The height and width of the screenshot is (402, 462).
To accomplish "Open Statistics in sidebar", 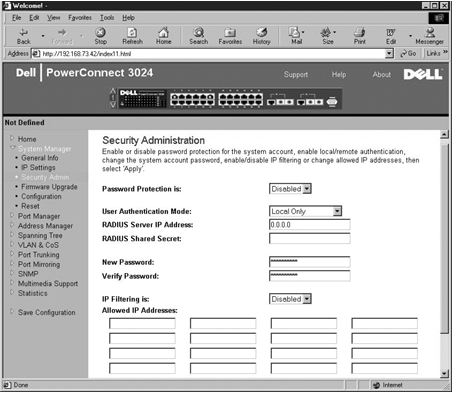I will (32, 293).
